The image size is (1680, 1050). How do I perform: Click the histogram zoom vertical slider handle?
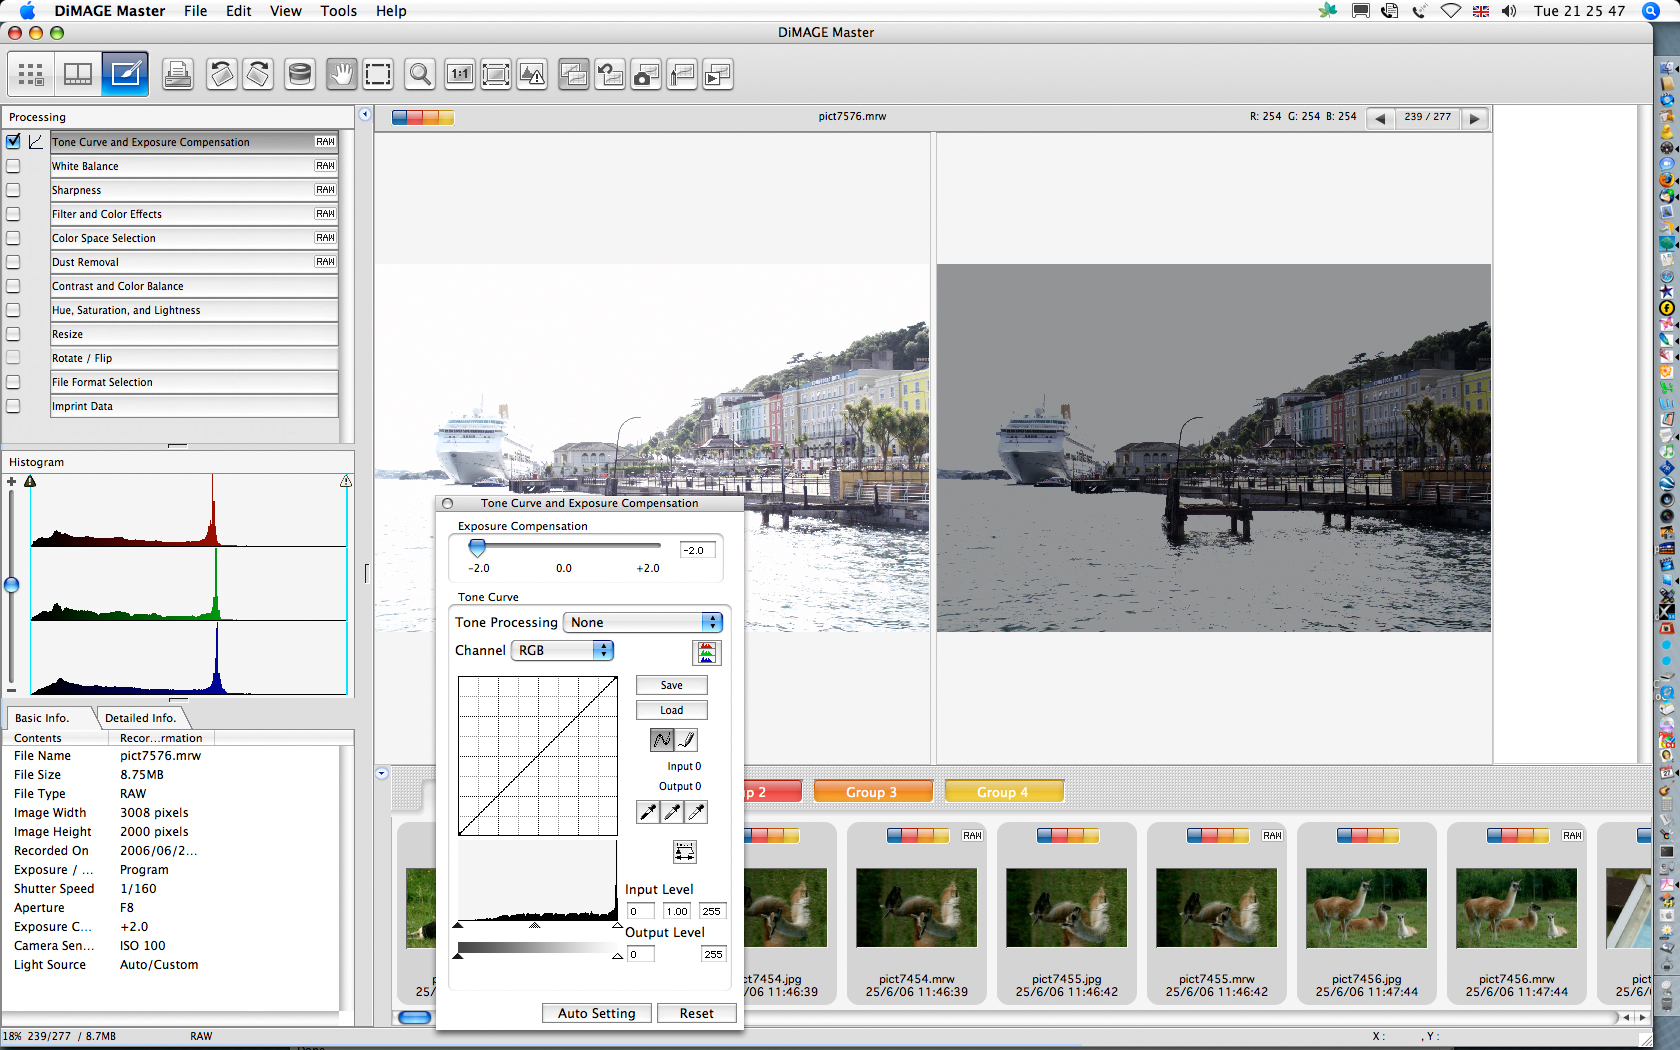pyautogui.click(x=11, y=585)
